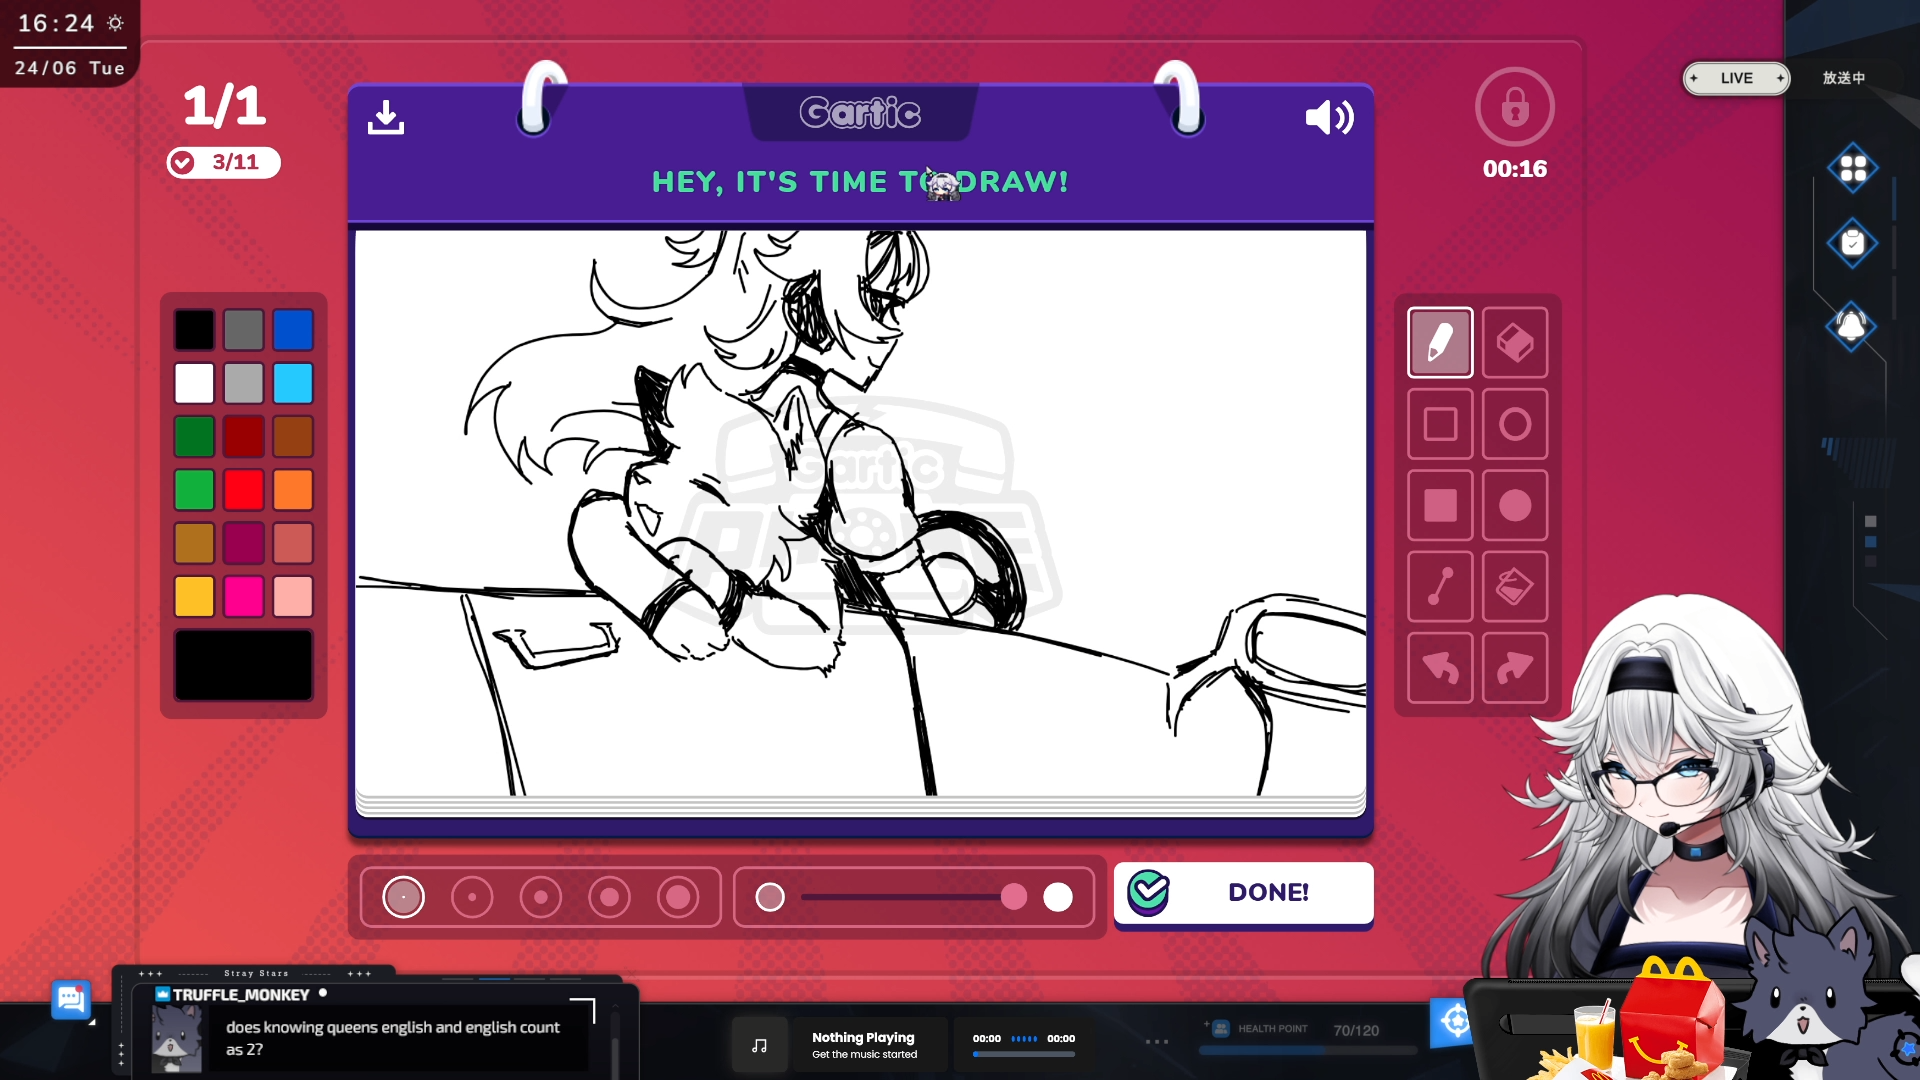
Task: Click the lock timer icon
Action: pyautogui.click(x=1515, y=107)
